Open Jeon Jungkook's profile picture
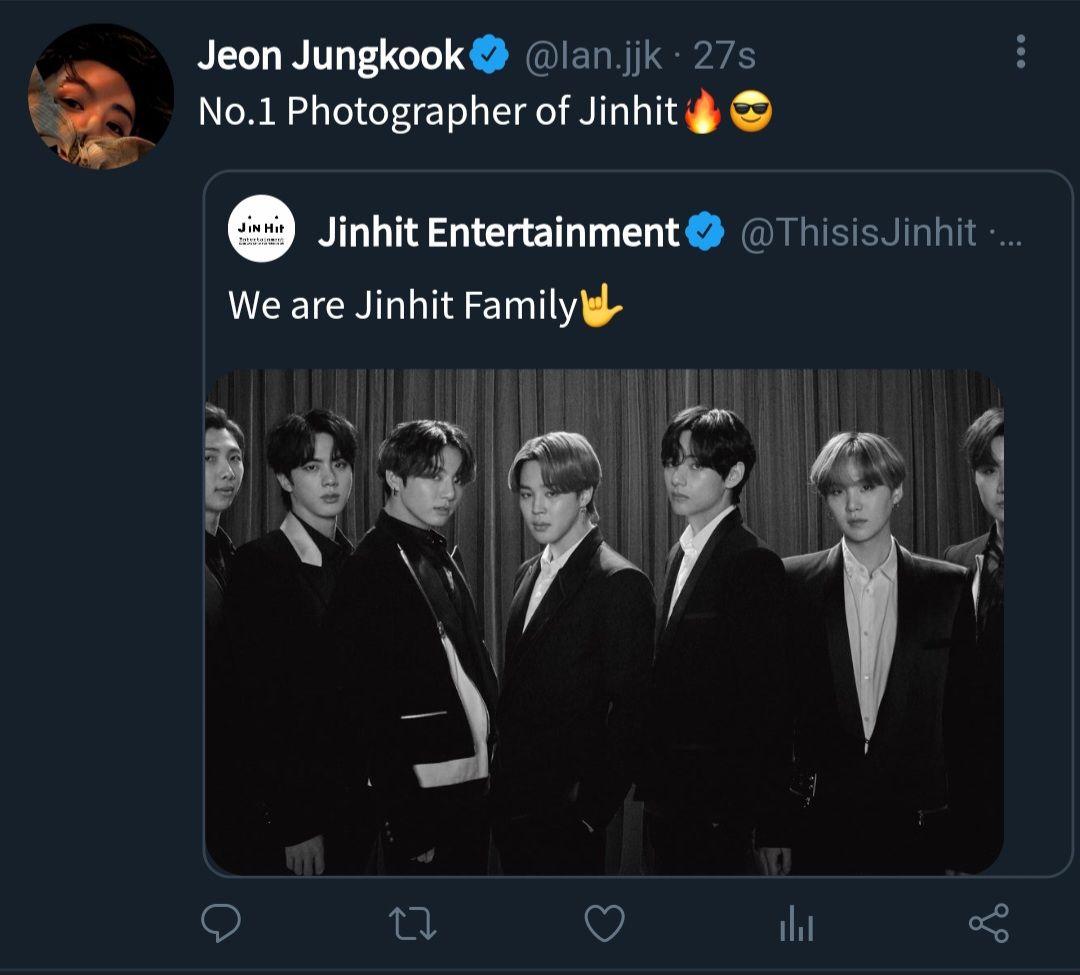1080x975 pixels. pyautogui.click(x=101, y=96)
